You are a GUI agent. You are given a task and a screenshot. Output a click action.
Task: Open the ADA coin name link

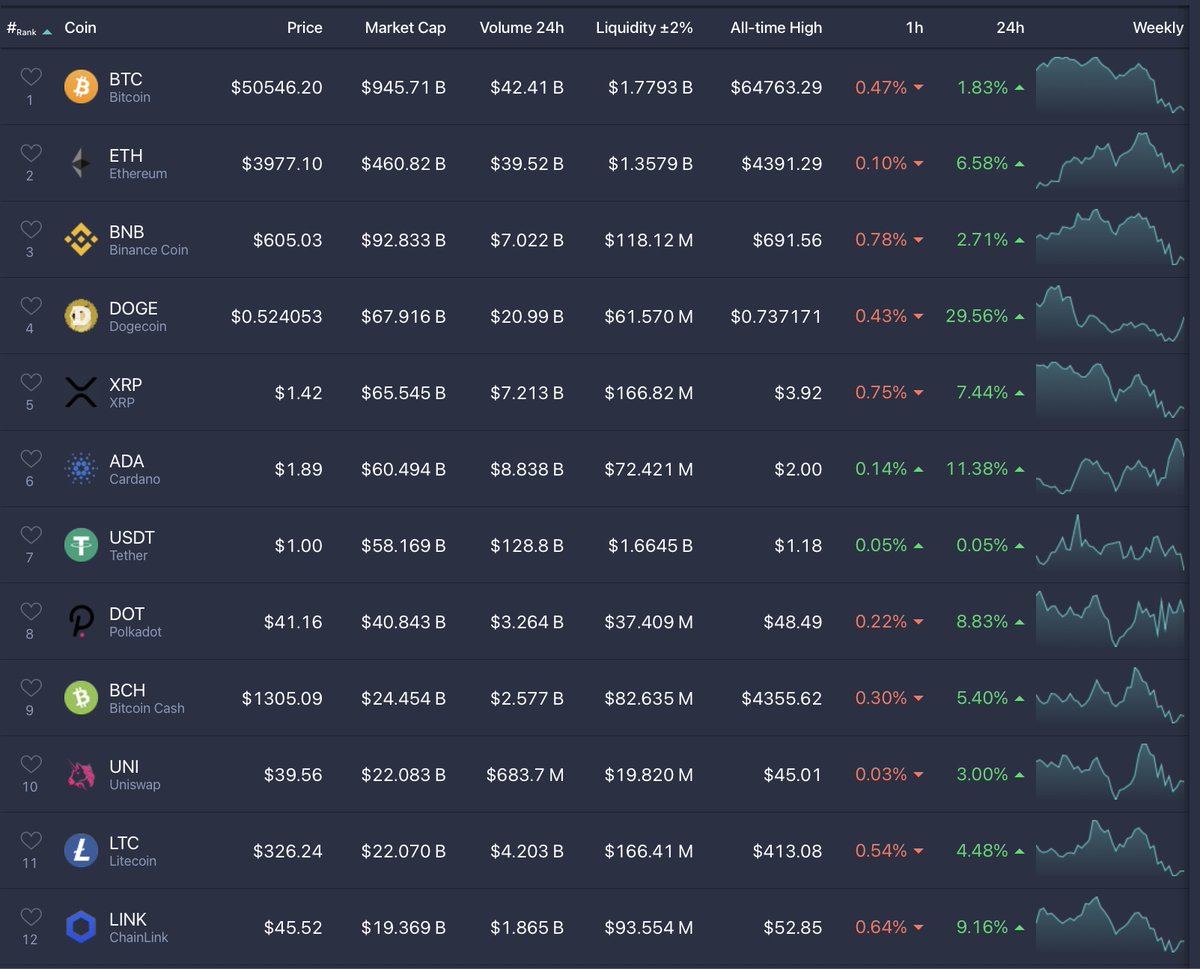pos(126,461)
